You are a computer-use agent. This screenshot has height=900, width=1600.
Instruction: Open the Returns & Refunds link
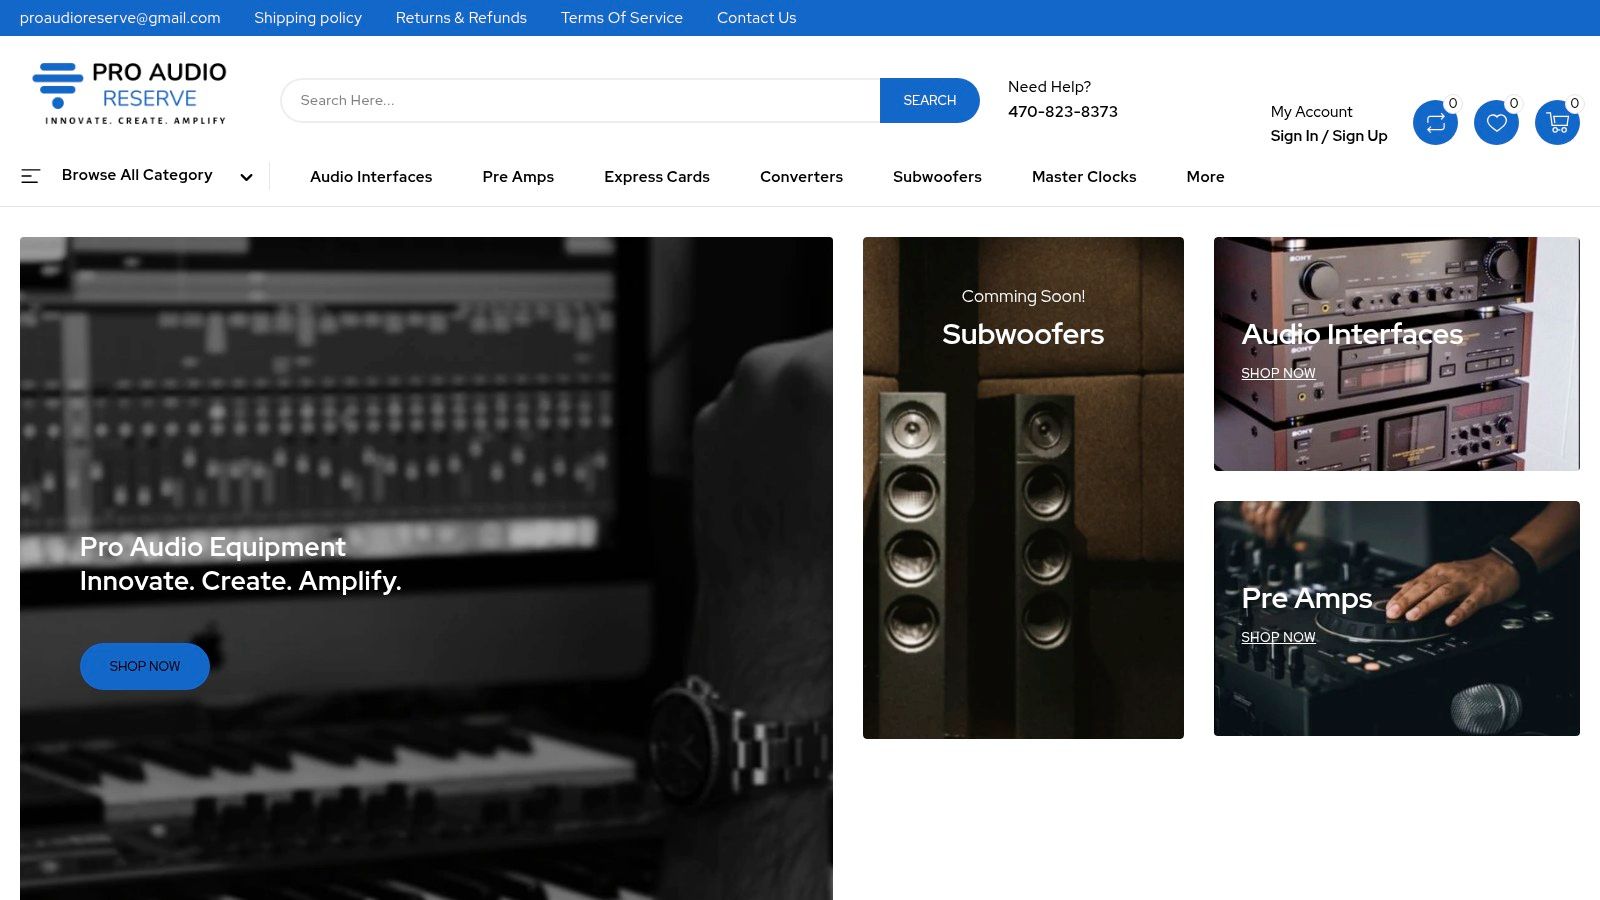pos(461,18)
